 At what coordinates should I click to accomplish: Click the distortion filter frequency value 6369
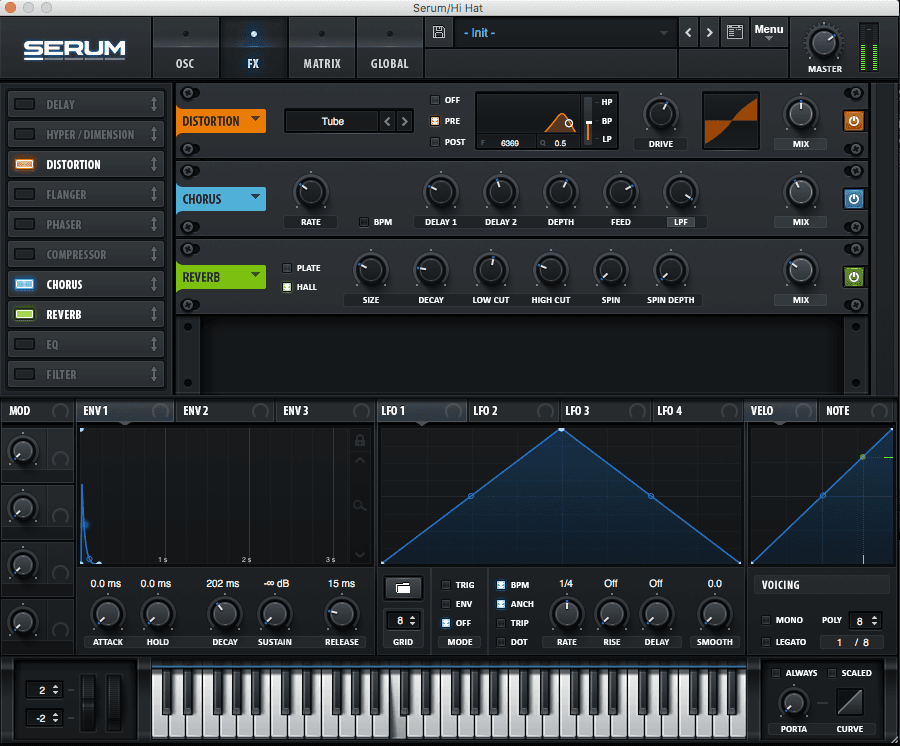(x=510, y=143)
